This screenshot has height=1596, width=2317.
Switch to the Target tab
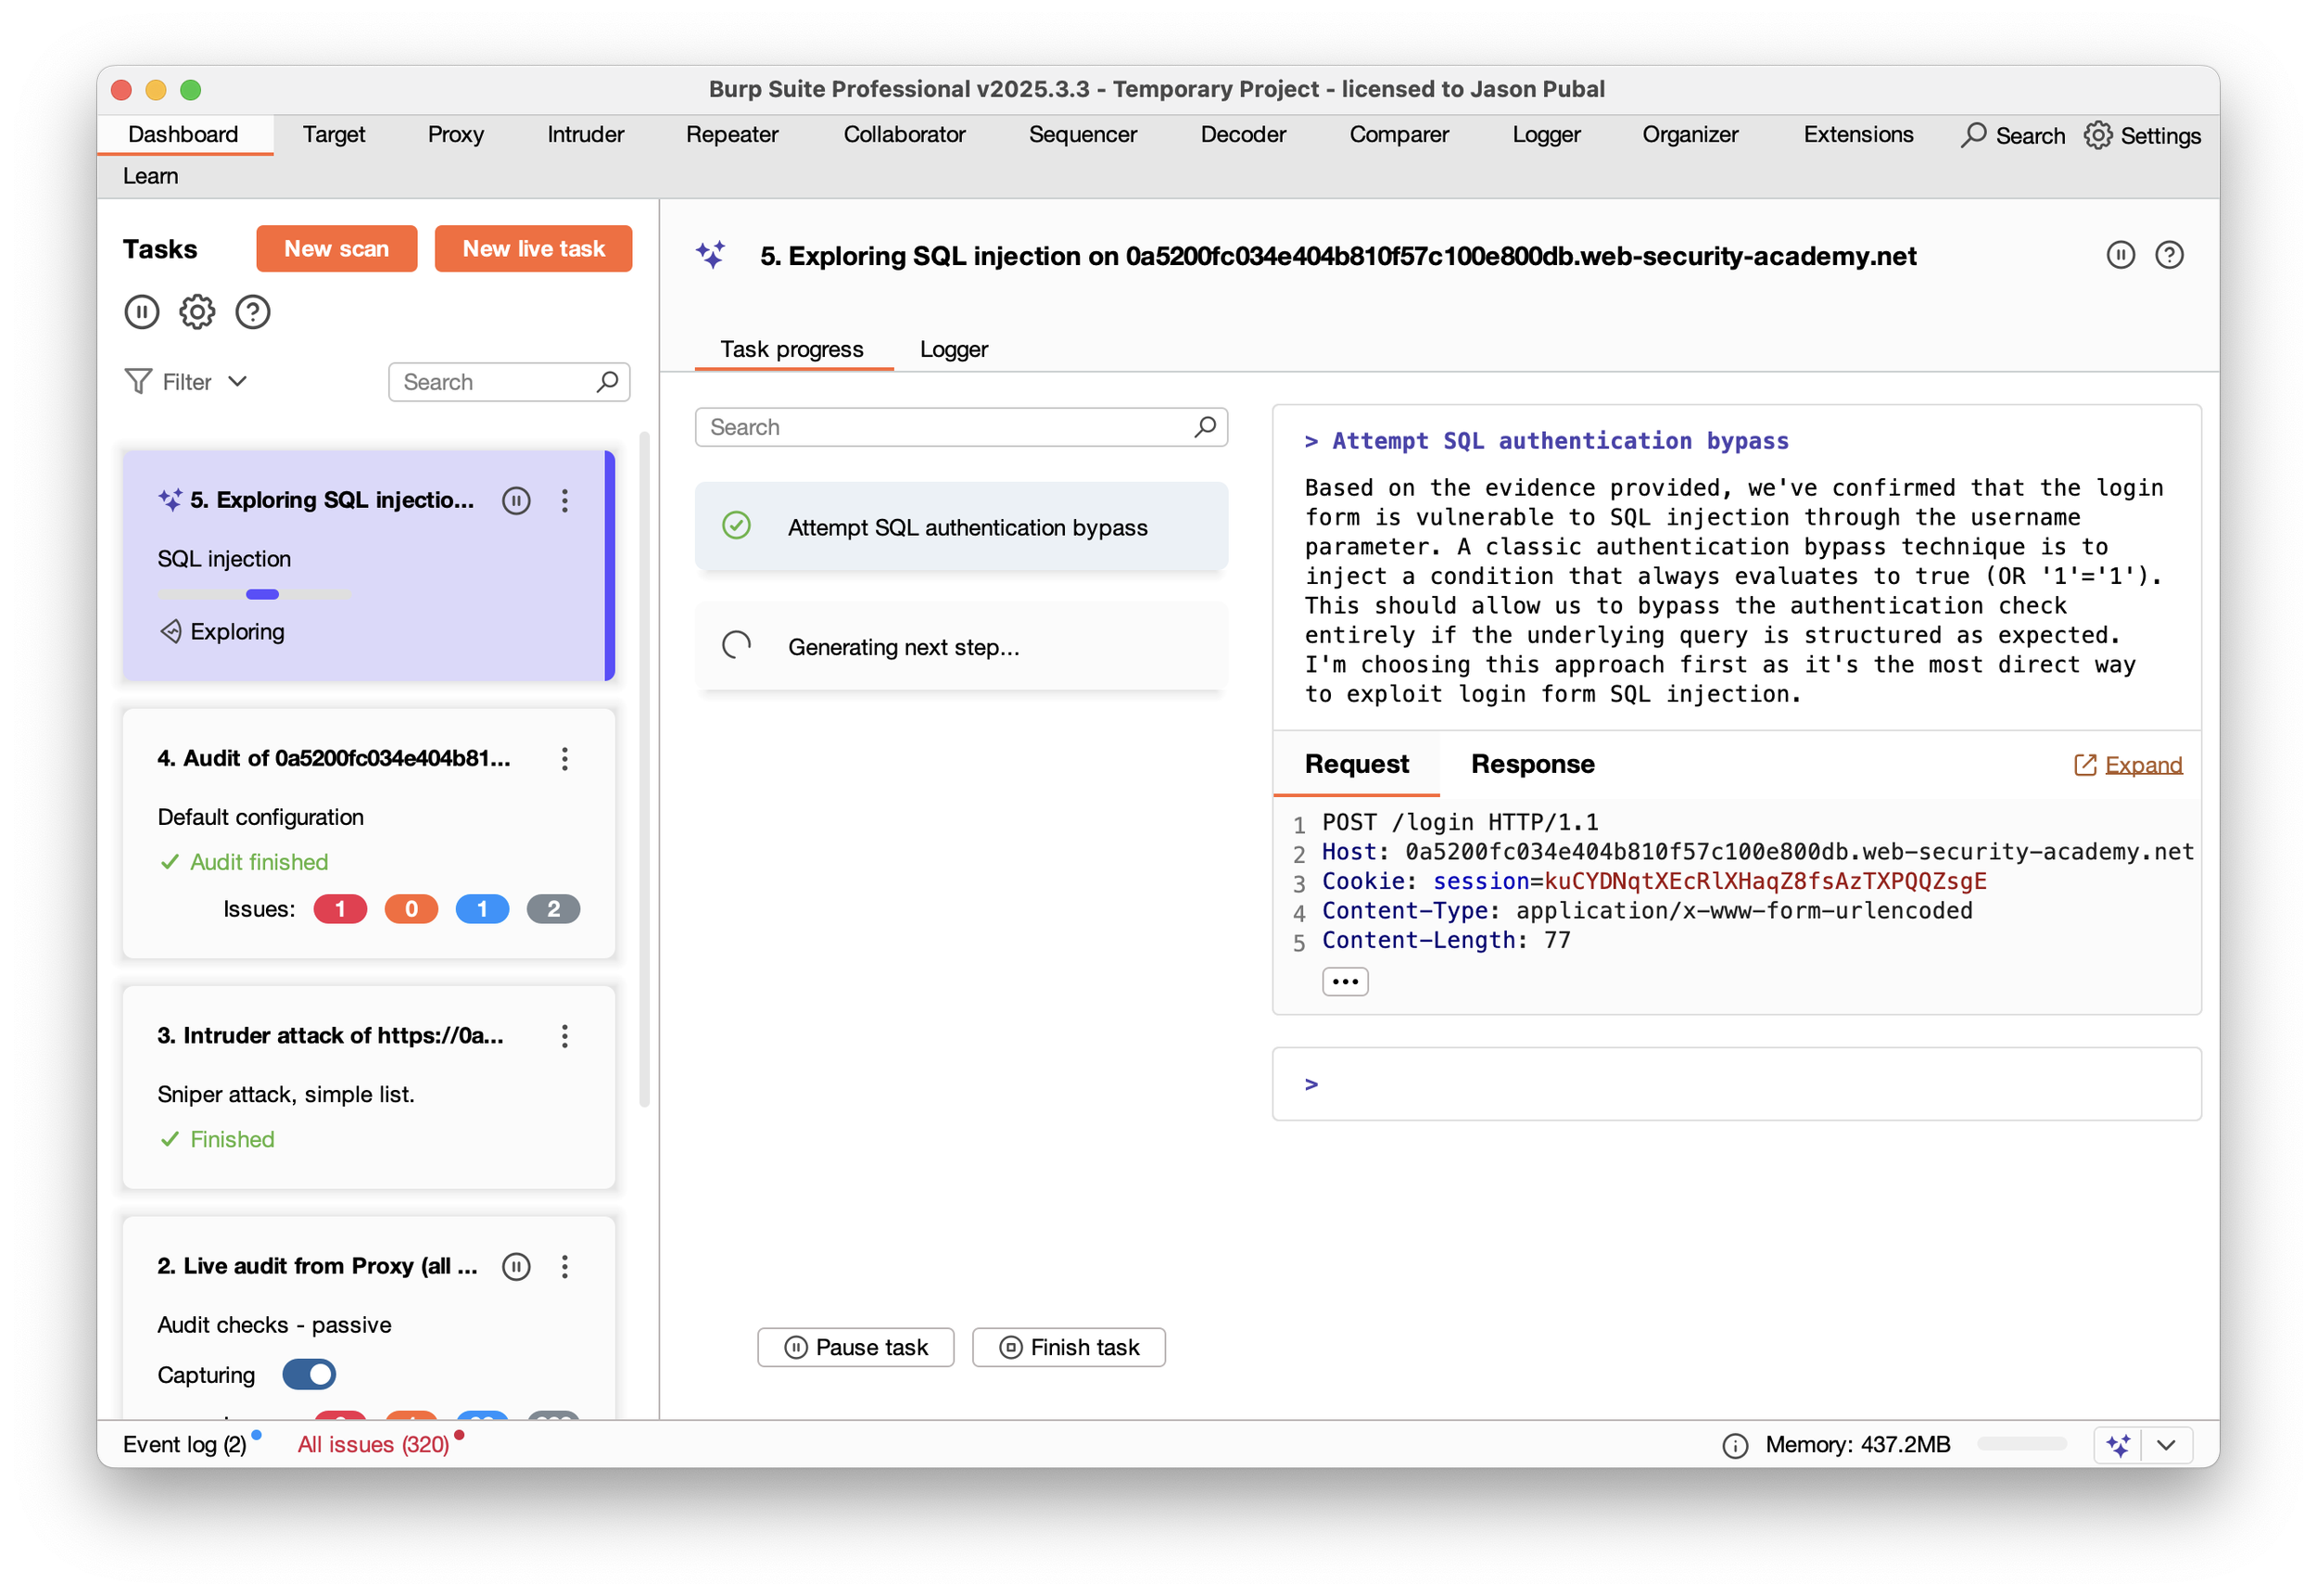[334, 135]
